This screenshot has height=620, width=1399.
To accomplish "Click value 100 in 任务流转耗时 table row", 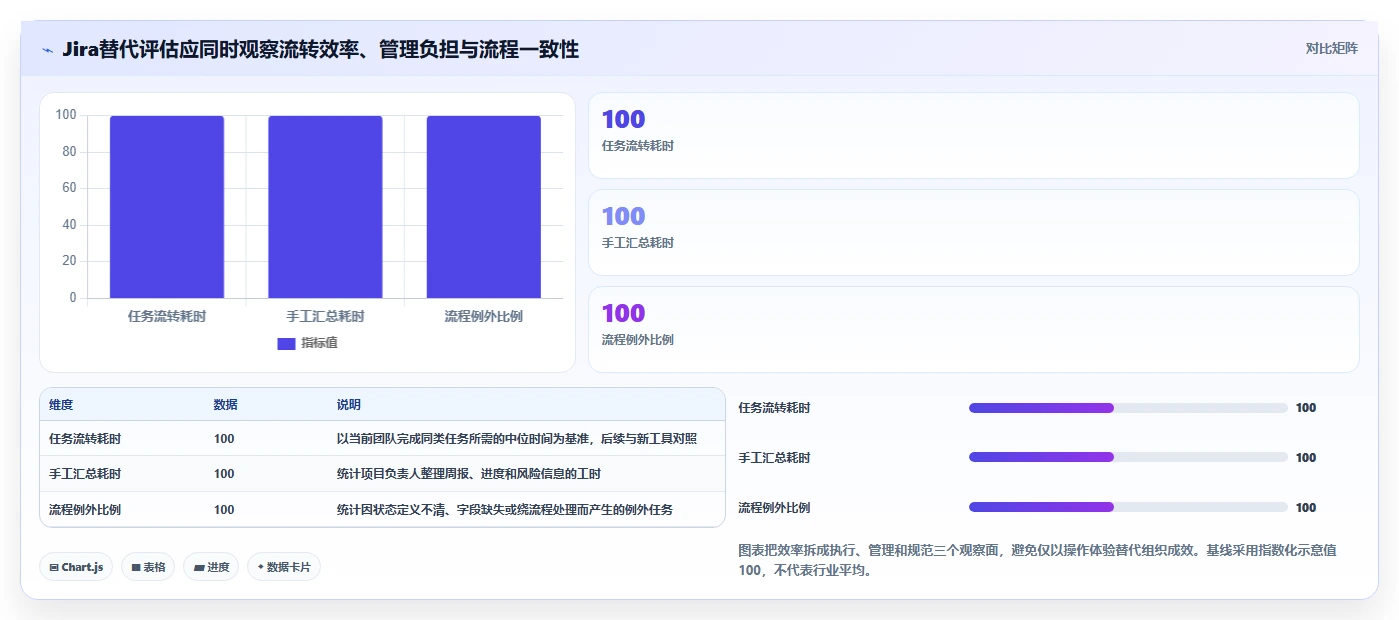I will click(224, 439).
